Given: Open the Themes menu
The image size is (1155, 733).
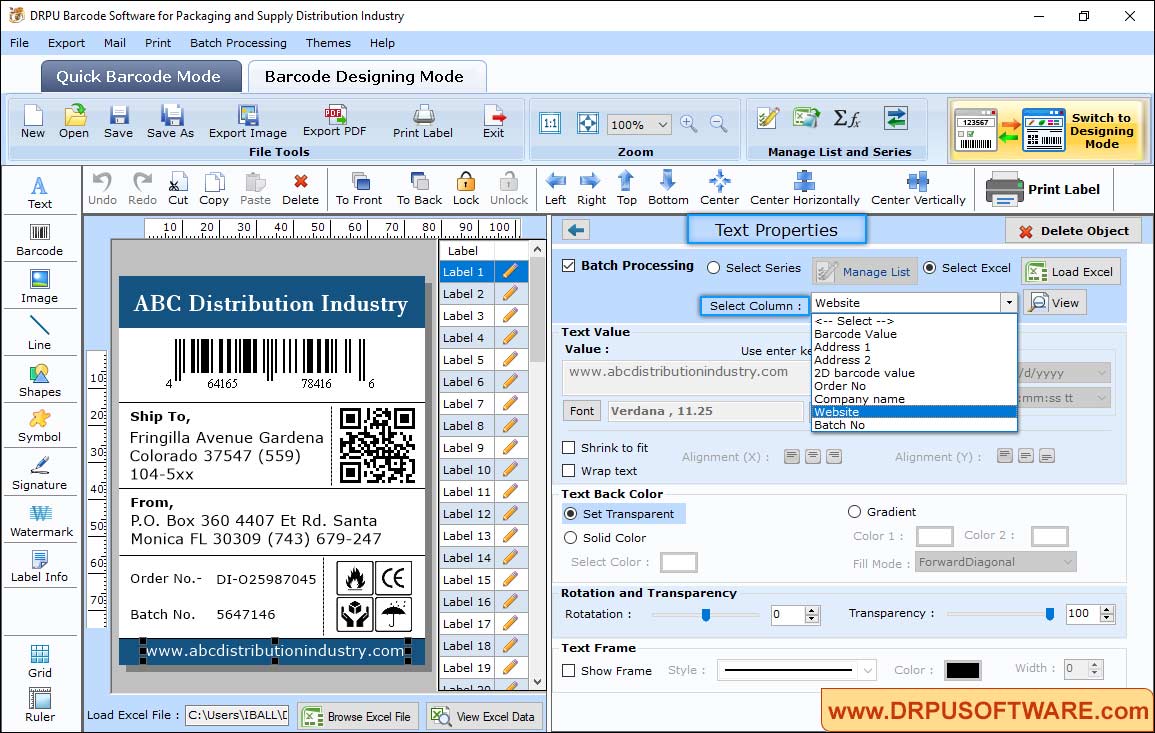Looking at the screenshot, I should click(x=328, y=43).
